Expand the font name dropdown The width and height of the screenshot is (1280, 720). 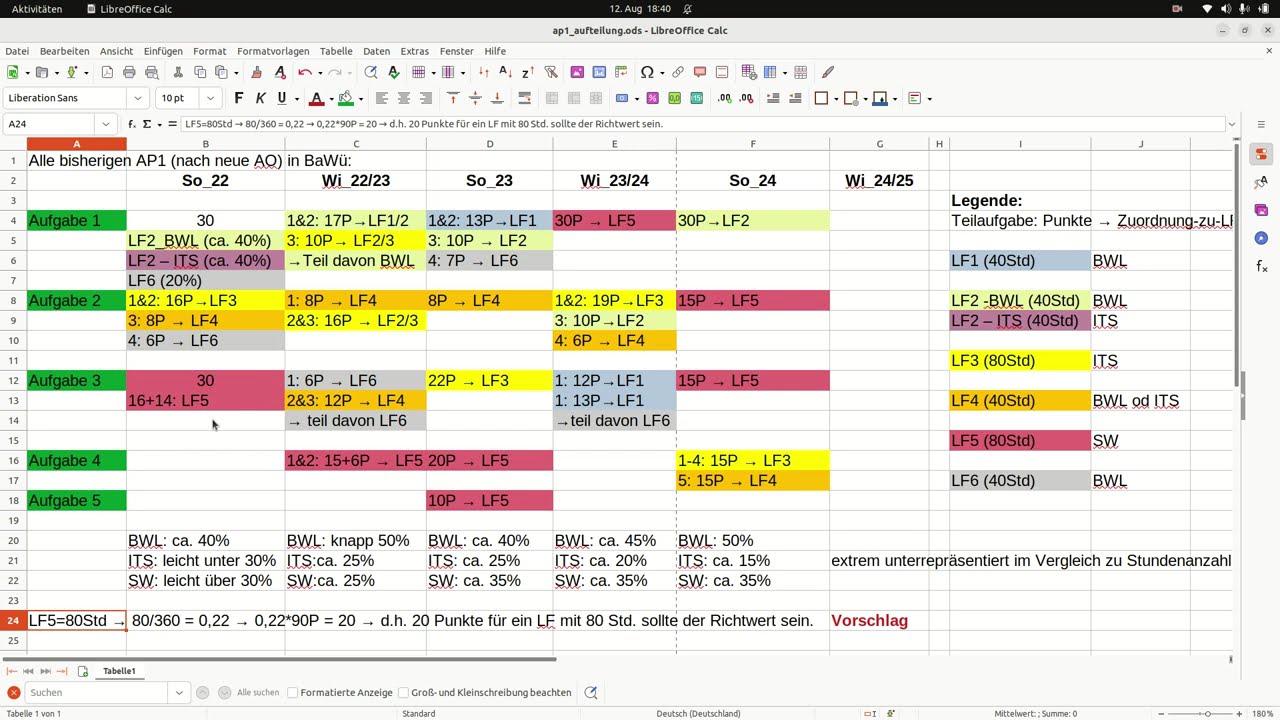click(138, 98)
